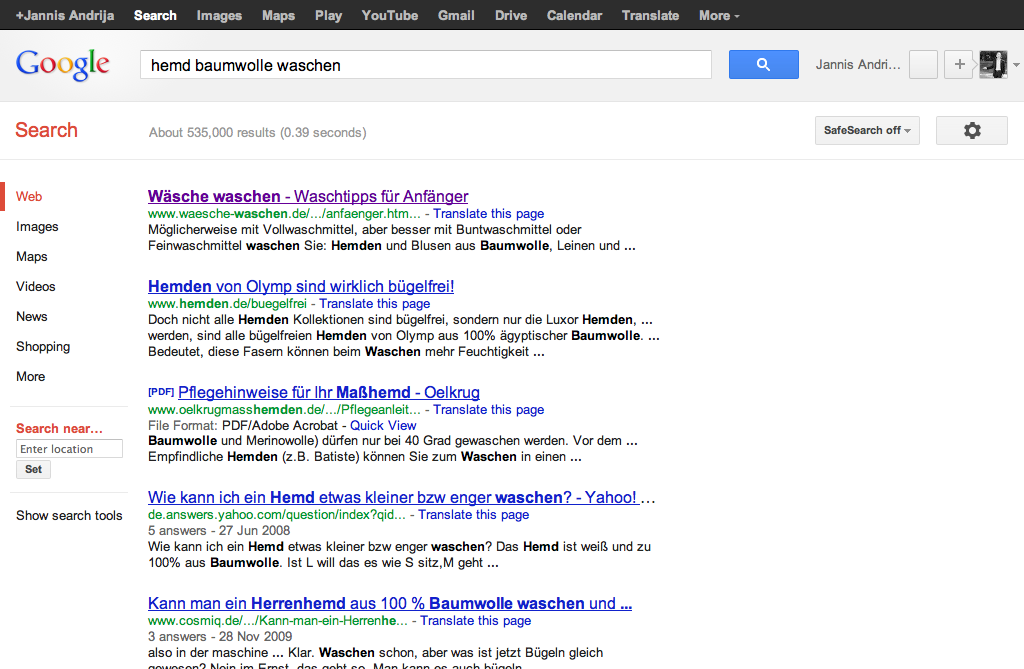Screen dimensions: 1024x669
Task: Expand the account dropdown arrow
Action: 1016,65
